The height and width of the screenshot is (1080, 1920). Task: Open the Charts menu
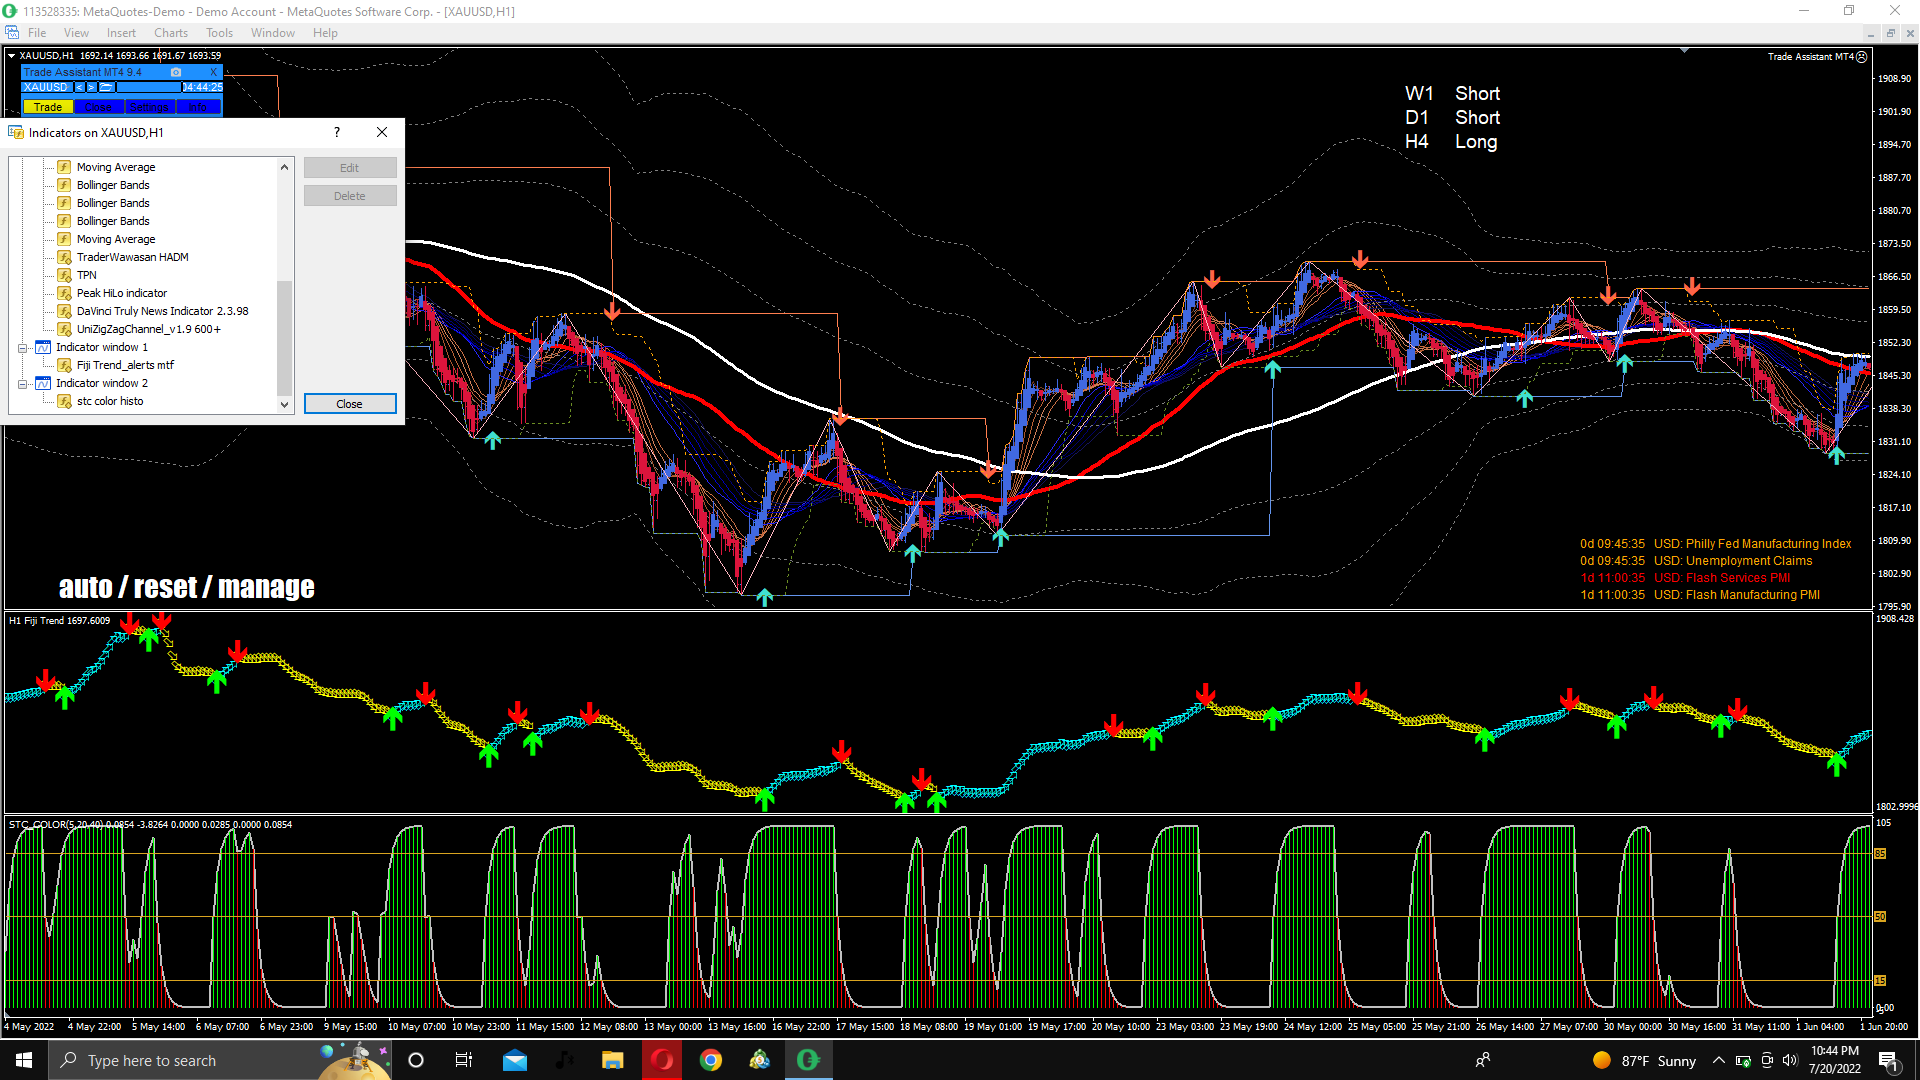[170, 33]
